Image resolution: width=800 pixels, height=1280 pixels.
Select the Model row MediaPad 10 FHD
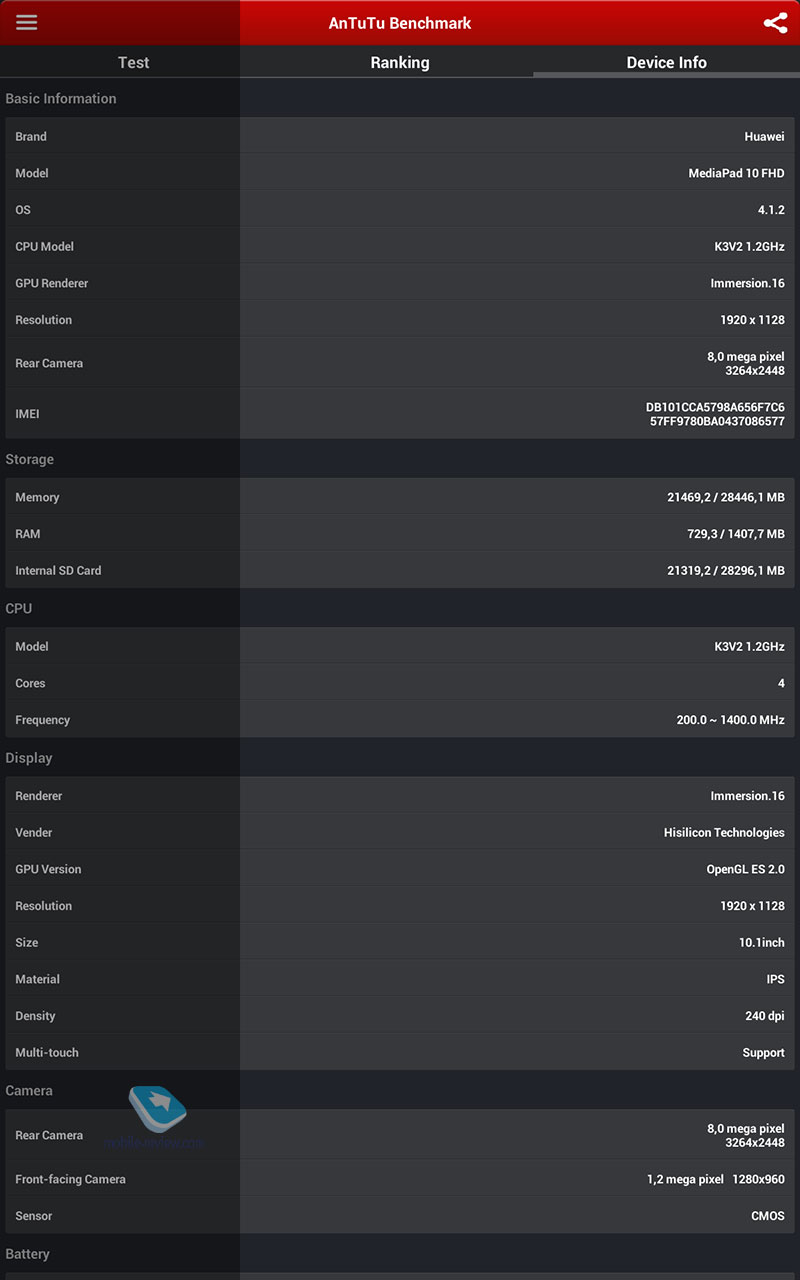400,173
